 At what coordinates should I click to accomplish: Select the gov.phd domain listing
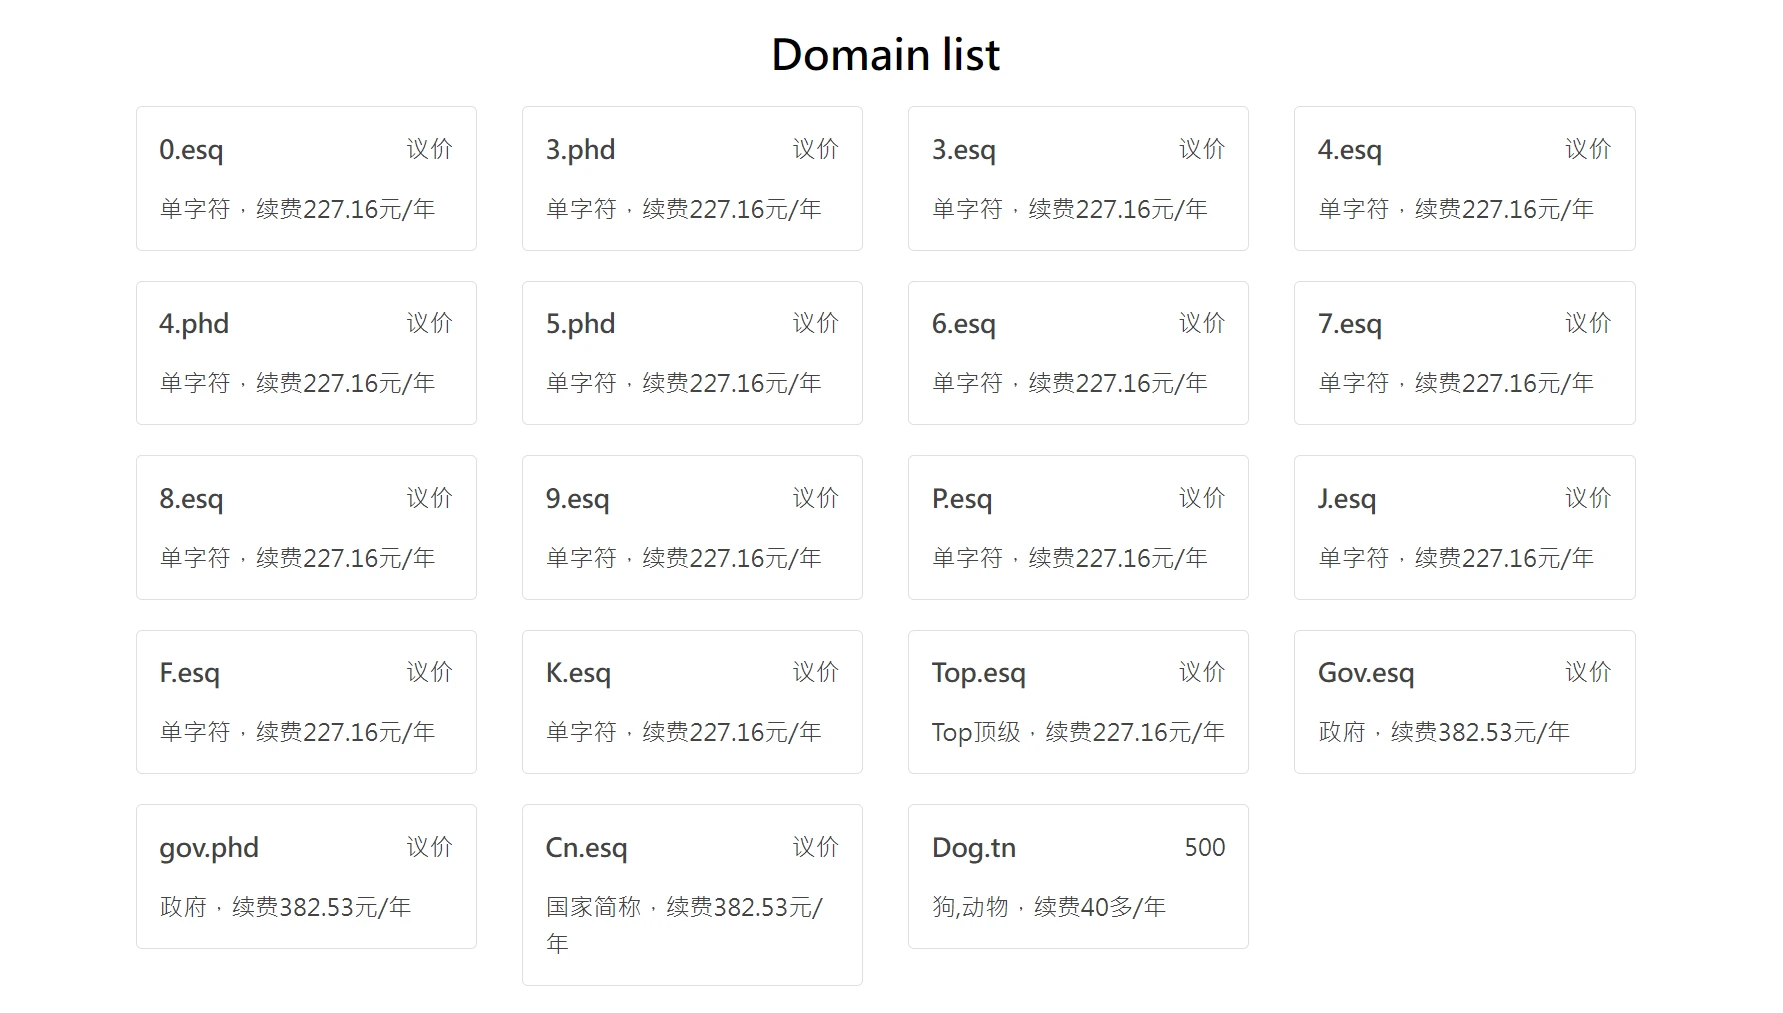pyautogui.click(x=306, y=876)
